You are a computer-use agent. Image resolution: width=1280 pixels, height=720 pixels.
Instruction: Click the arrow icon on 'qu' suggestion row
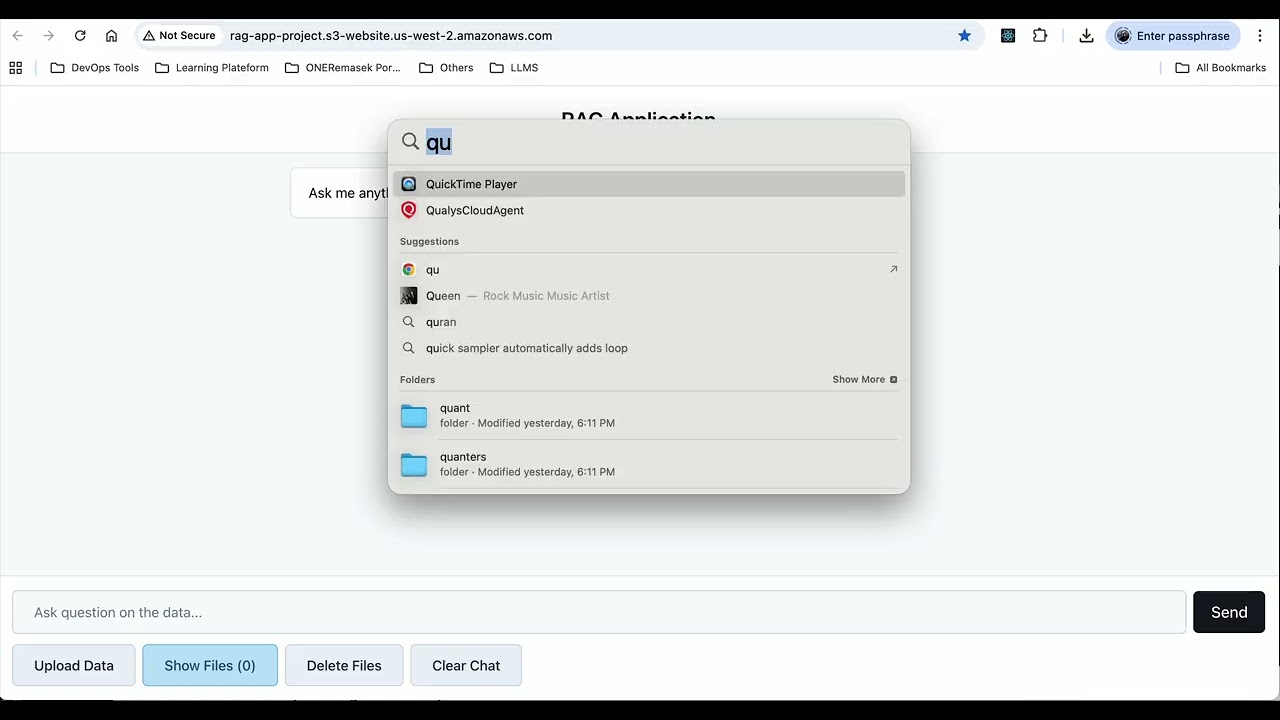[x=893, y=269]
